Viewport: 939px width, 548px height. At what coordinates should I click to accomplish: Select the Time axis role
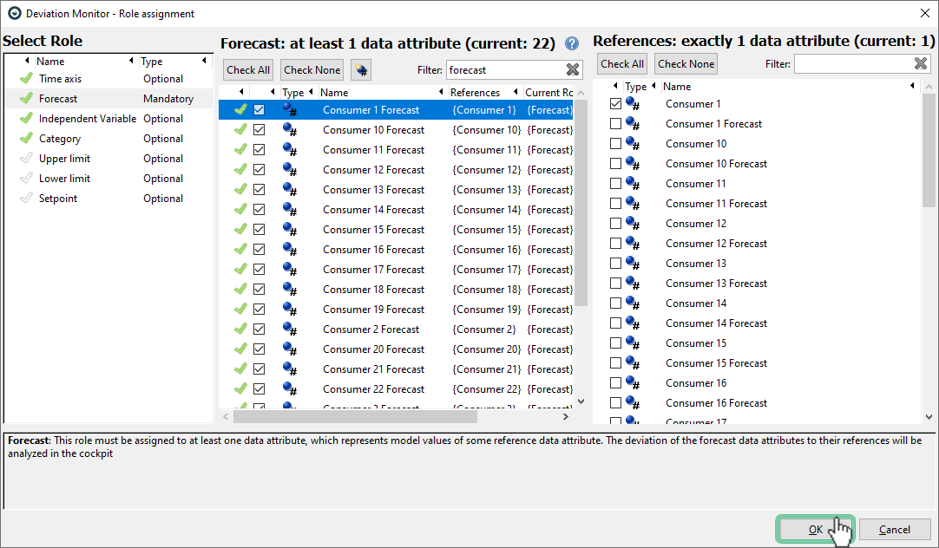point(109,78)
